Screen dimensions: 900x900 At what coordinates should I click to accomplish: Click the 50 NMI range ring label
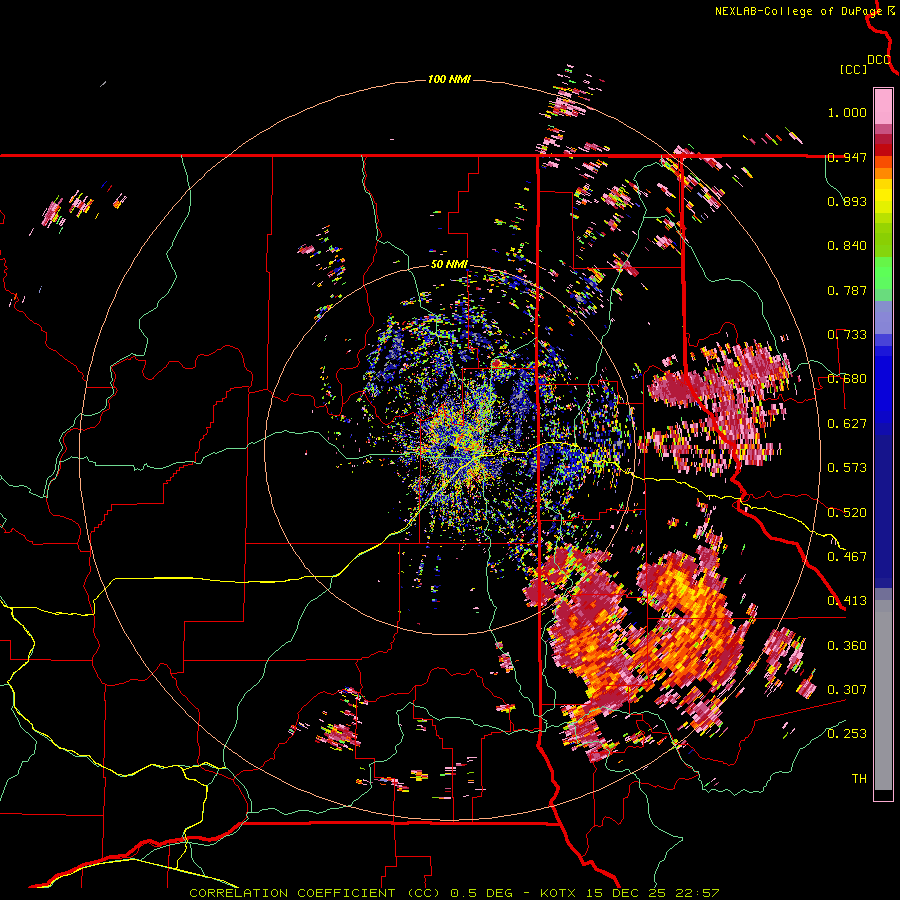coord(449,265)
